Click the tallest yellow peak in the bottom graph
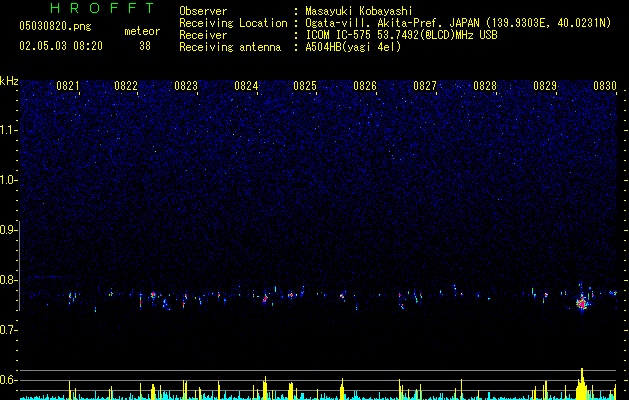The width and height of the screenshot is (629, 400). click(582, 383)
